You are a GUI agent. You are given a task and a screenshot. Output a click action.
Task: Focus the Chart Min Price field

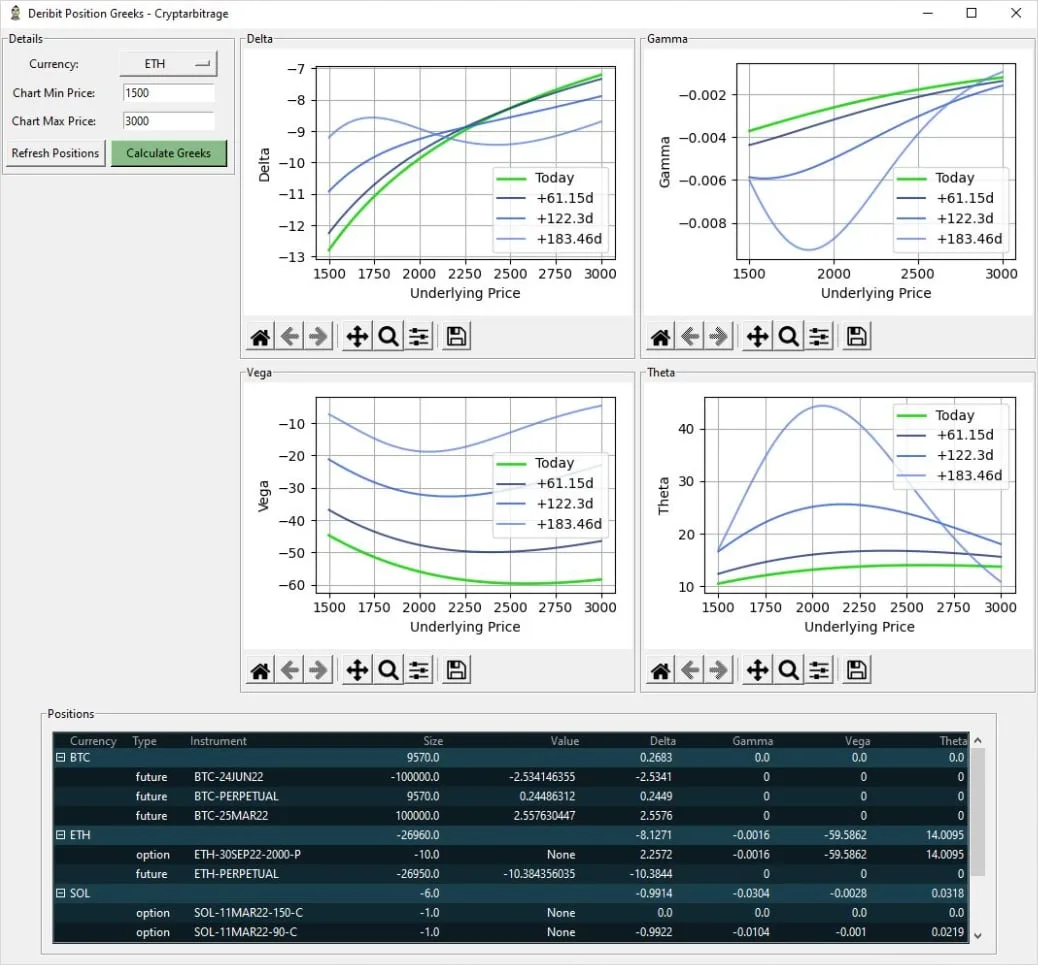click(169, 93)
